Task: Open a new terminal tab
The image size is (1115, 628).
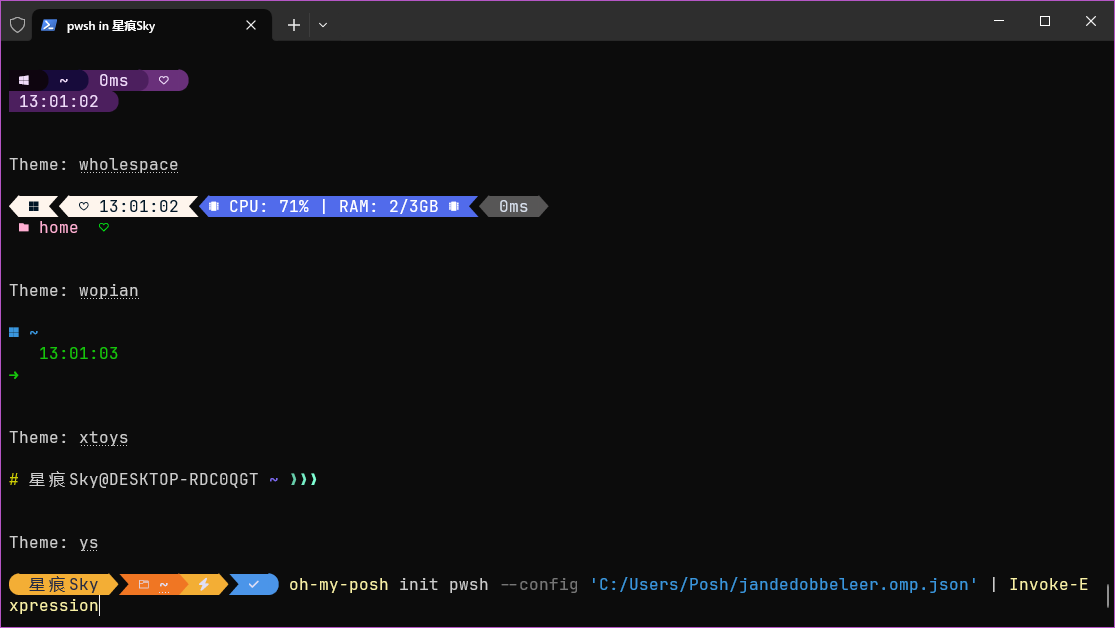Action: coord(294,26)
